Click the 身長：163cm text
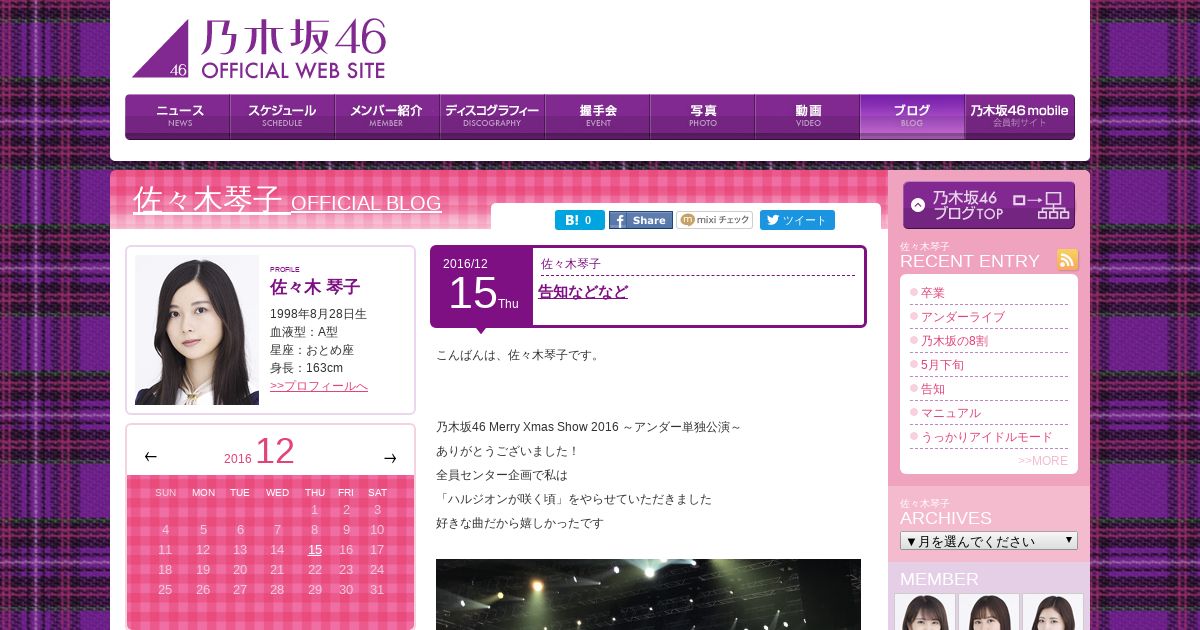This screenshot has height=630, width=1200. [306, 368]
